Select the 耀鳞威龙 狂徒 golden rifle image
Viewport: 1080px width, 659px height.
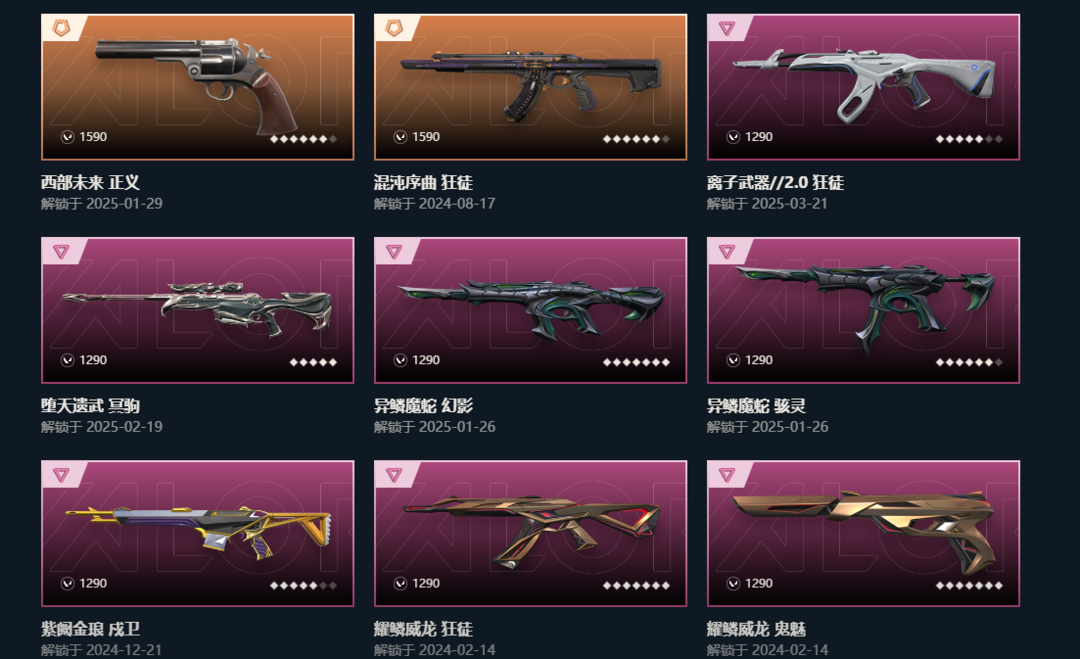tap(530, 534)
